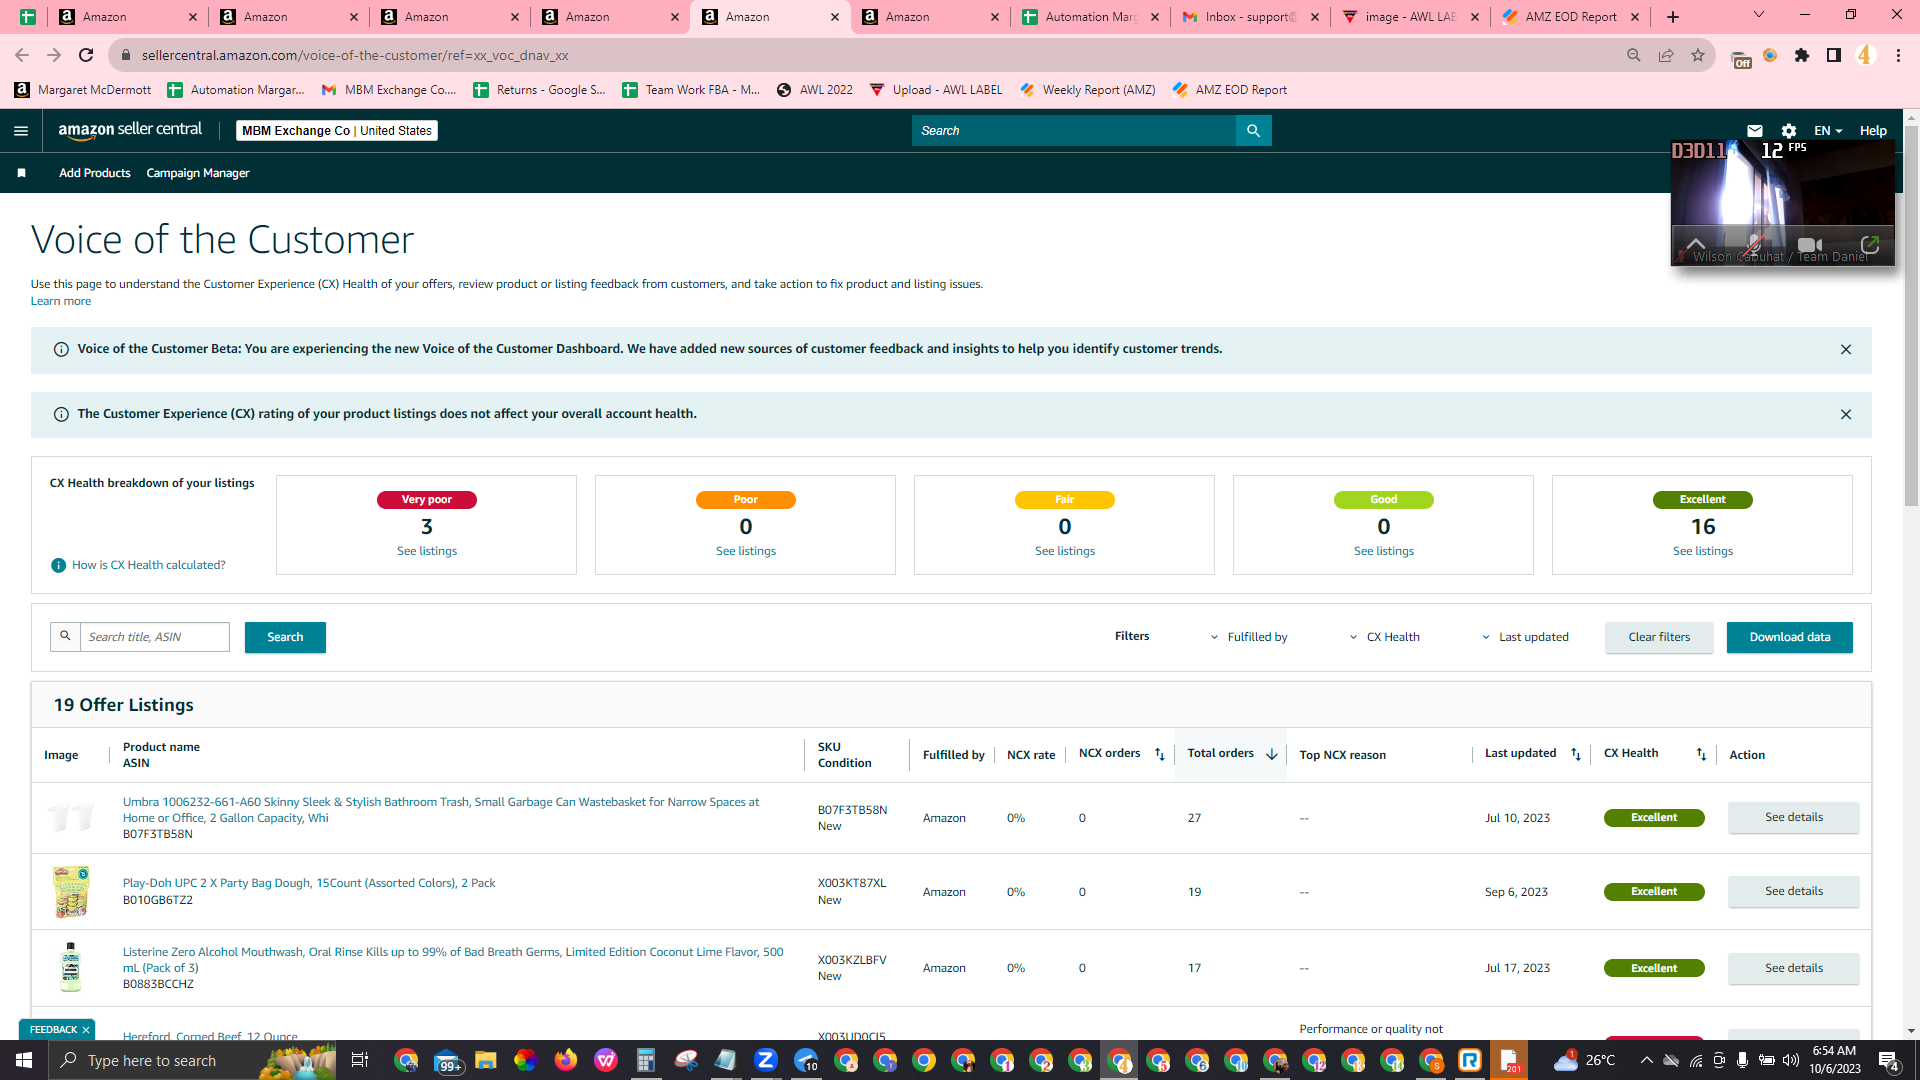Click Clear filters button
The height and width of the screenshot is (1080, 1920).
1659,637
